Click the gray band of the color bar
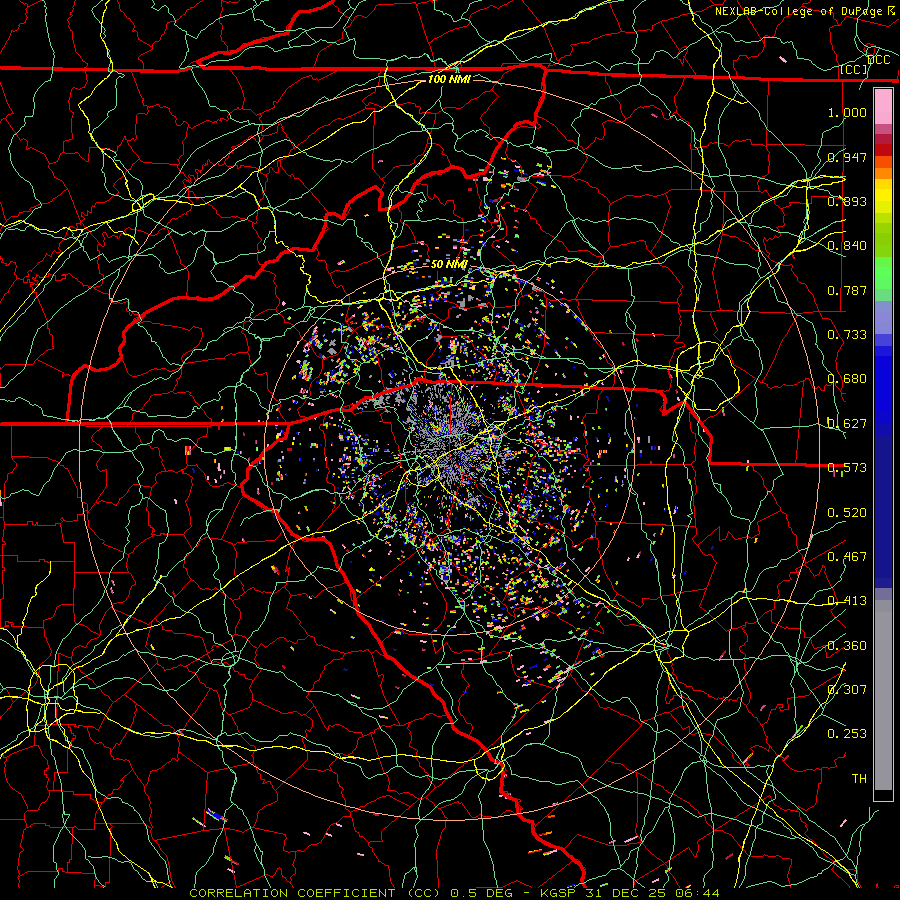Viewport: 900px width, 900px height. click(883, 695)
